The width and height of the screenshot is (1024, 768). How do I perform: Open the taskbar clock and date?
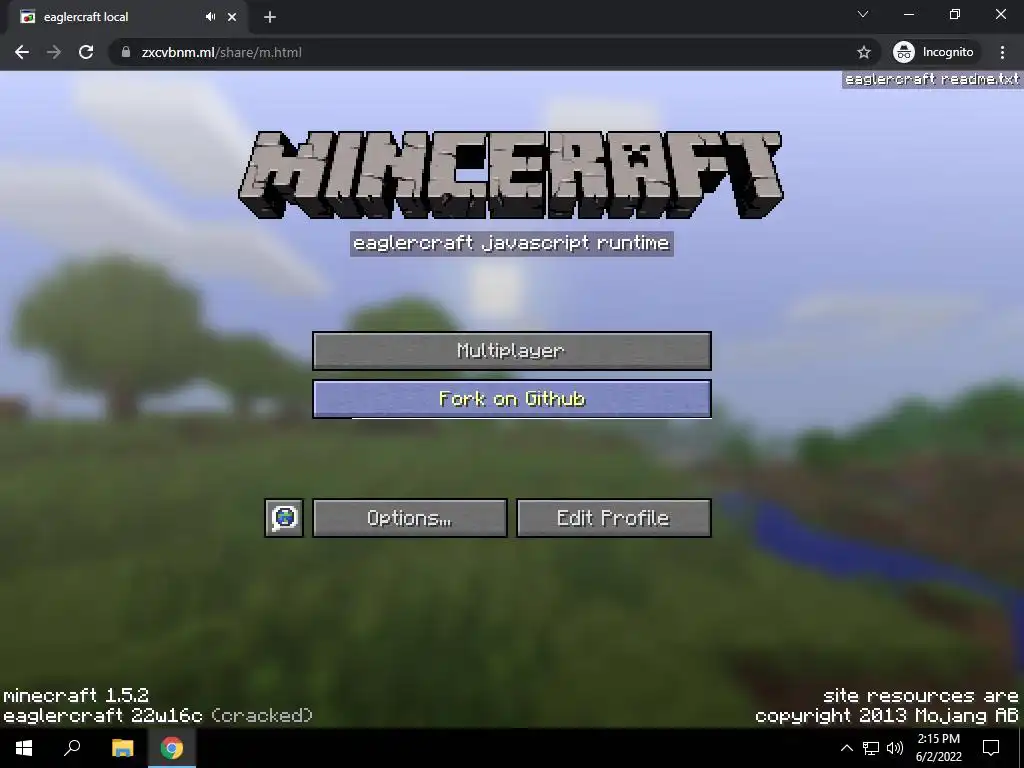tap(938, 748)
